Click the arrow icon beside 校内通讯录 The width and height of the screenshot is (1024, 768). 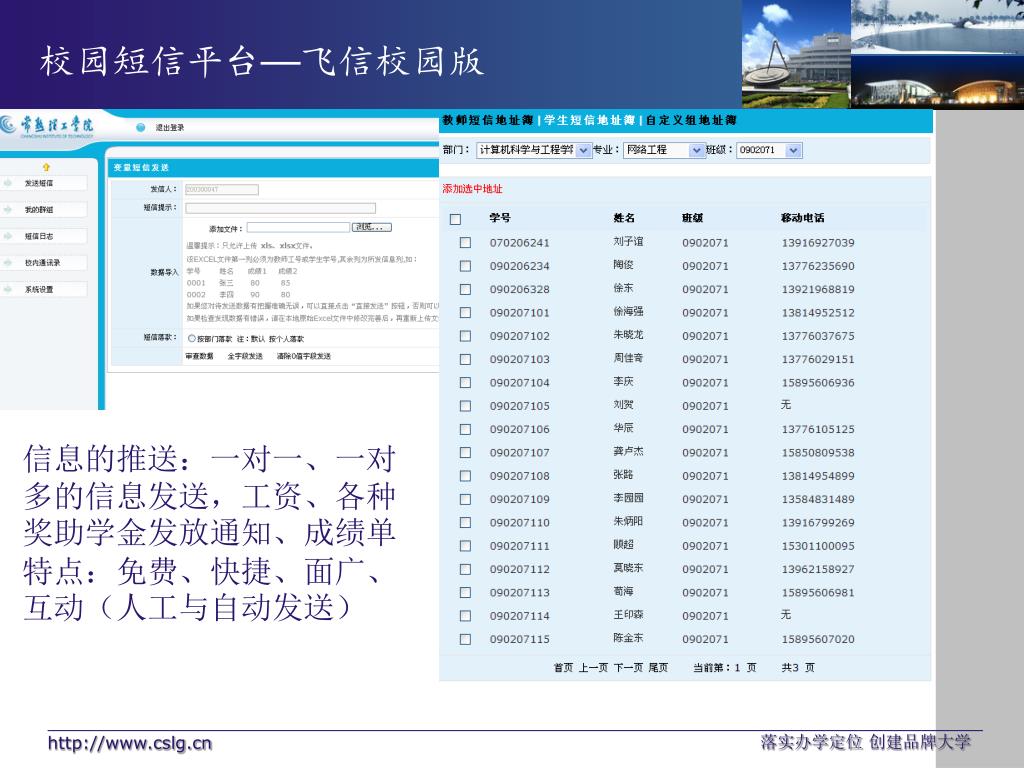8,263
